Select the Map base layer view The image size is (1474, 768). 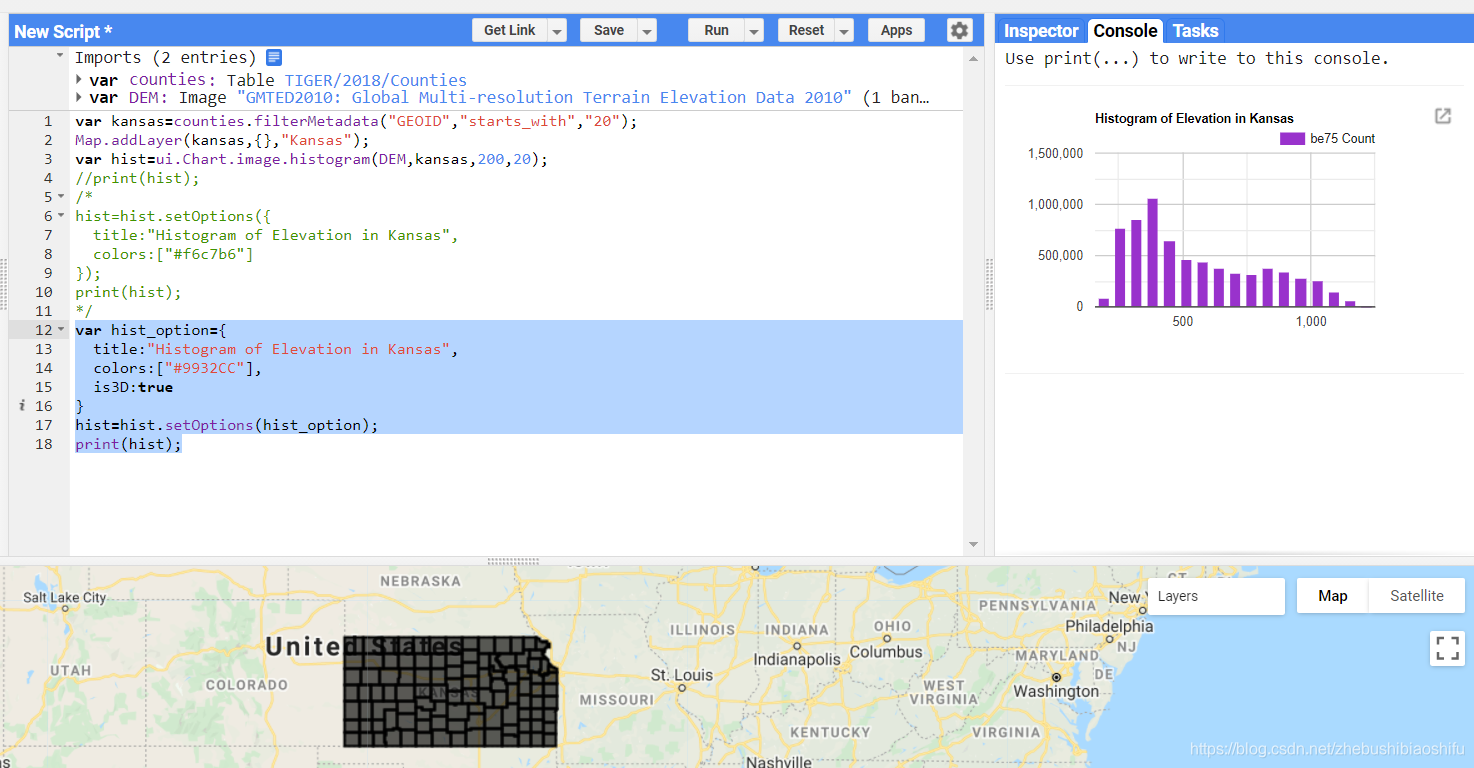(1332, 596)
